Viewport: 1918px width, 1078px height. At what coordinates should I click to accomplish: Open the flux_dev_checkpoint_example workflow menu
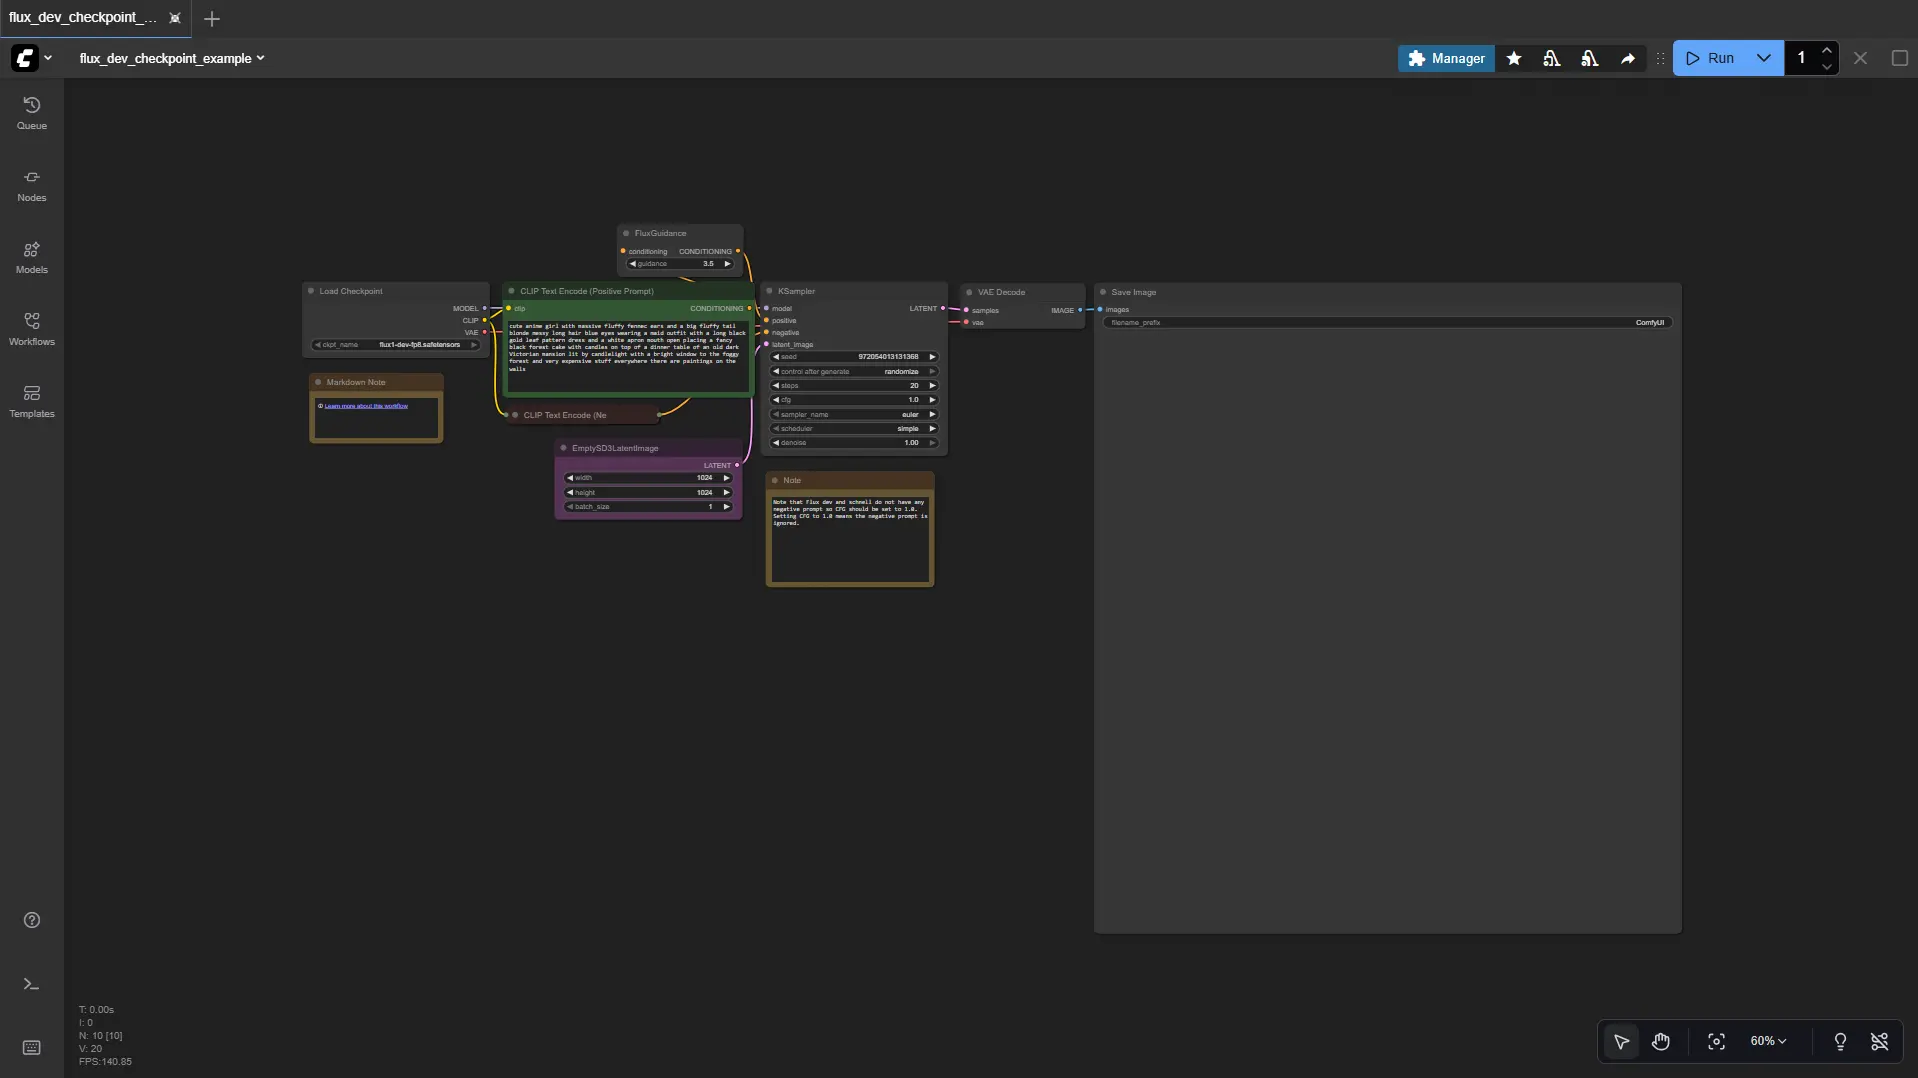pos(172,58)
